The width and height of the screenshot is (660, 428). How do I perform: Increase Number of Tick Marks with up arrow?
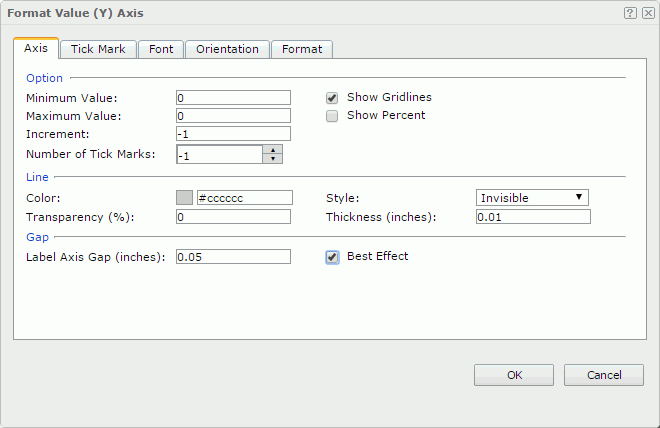(273, 150)
